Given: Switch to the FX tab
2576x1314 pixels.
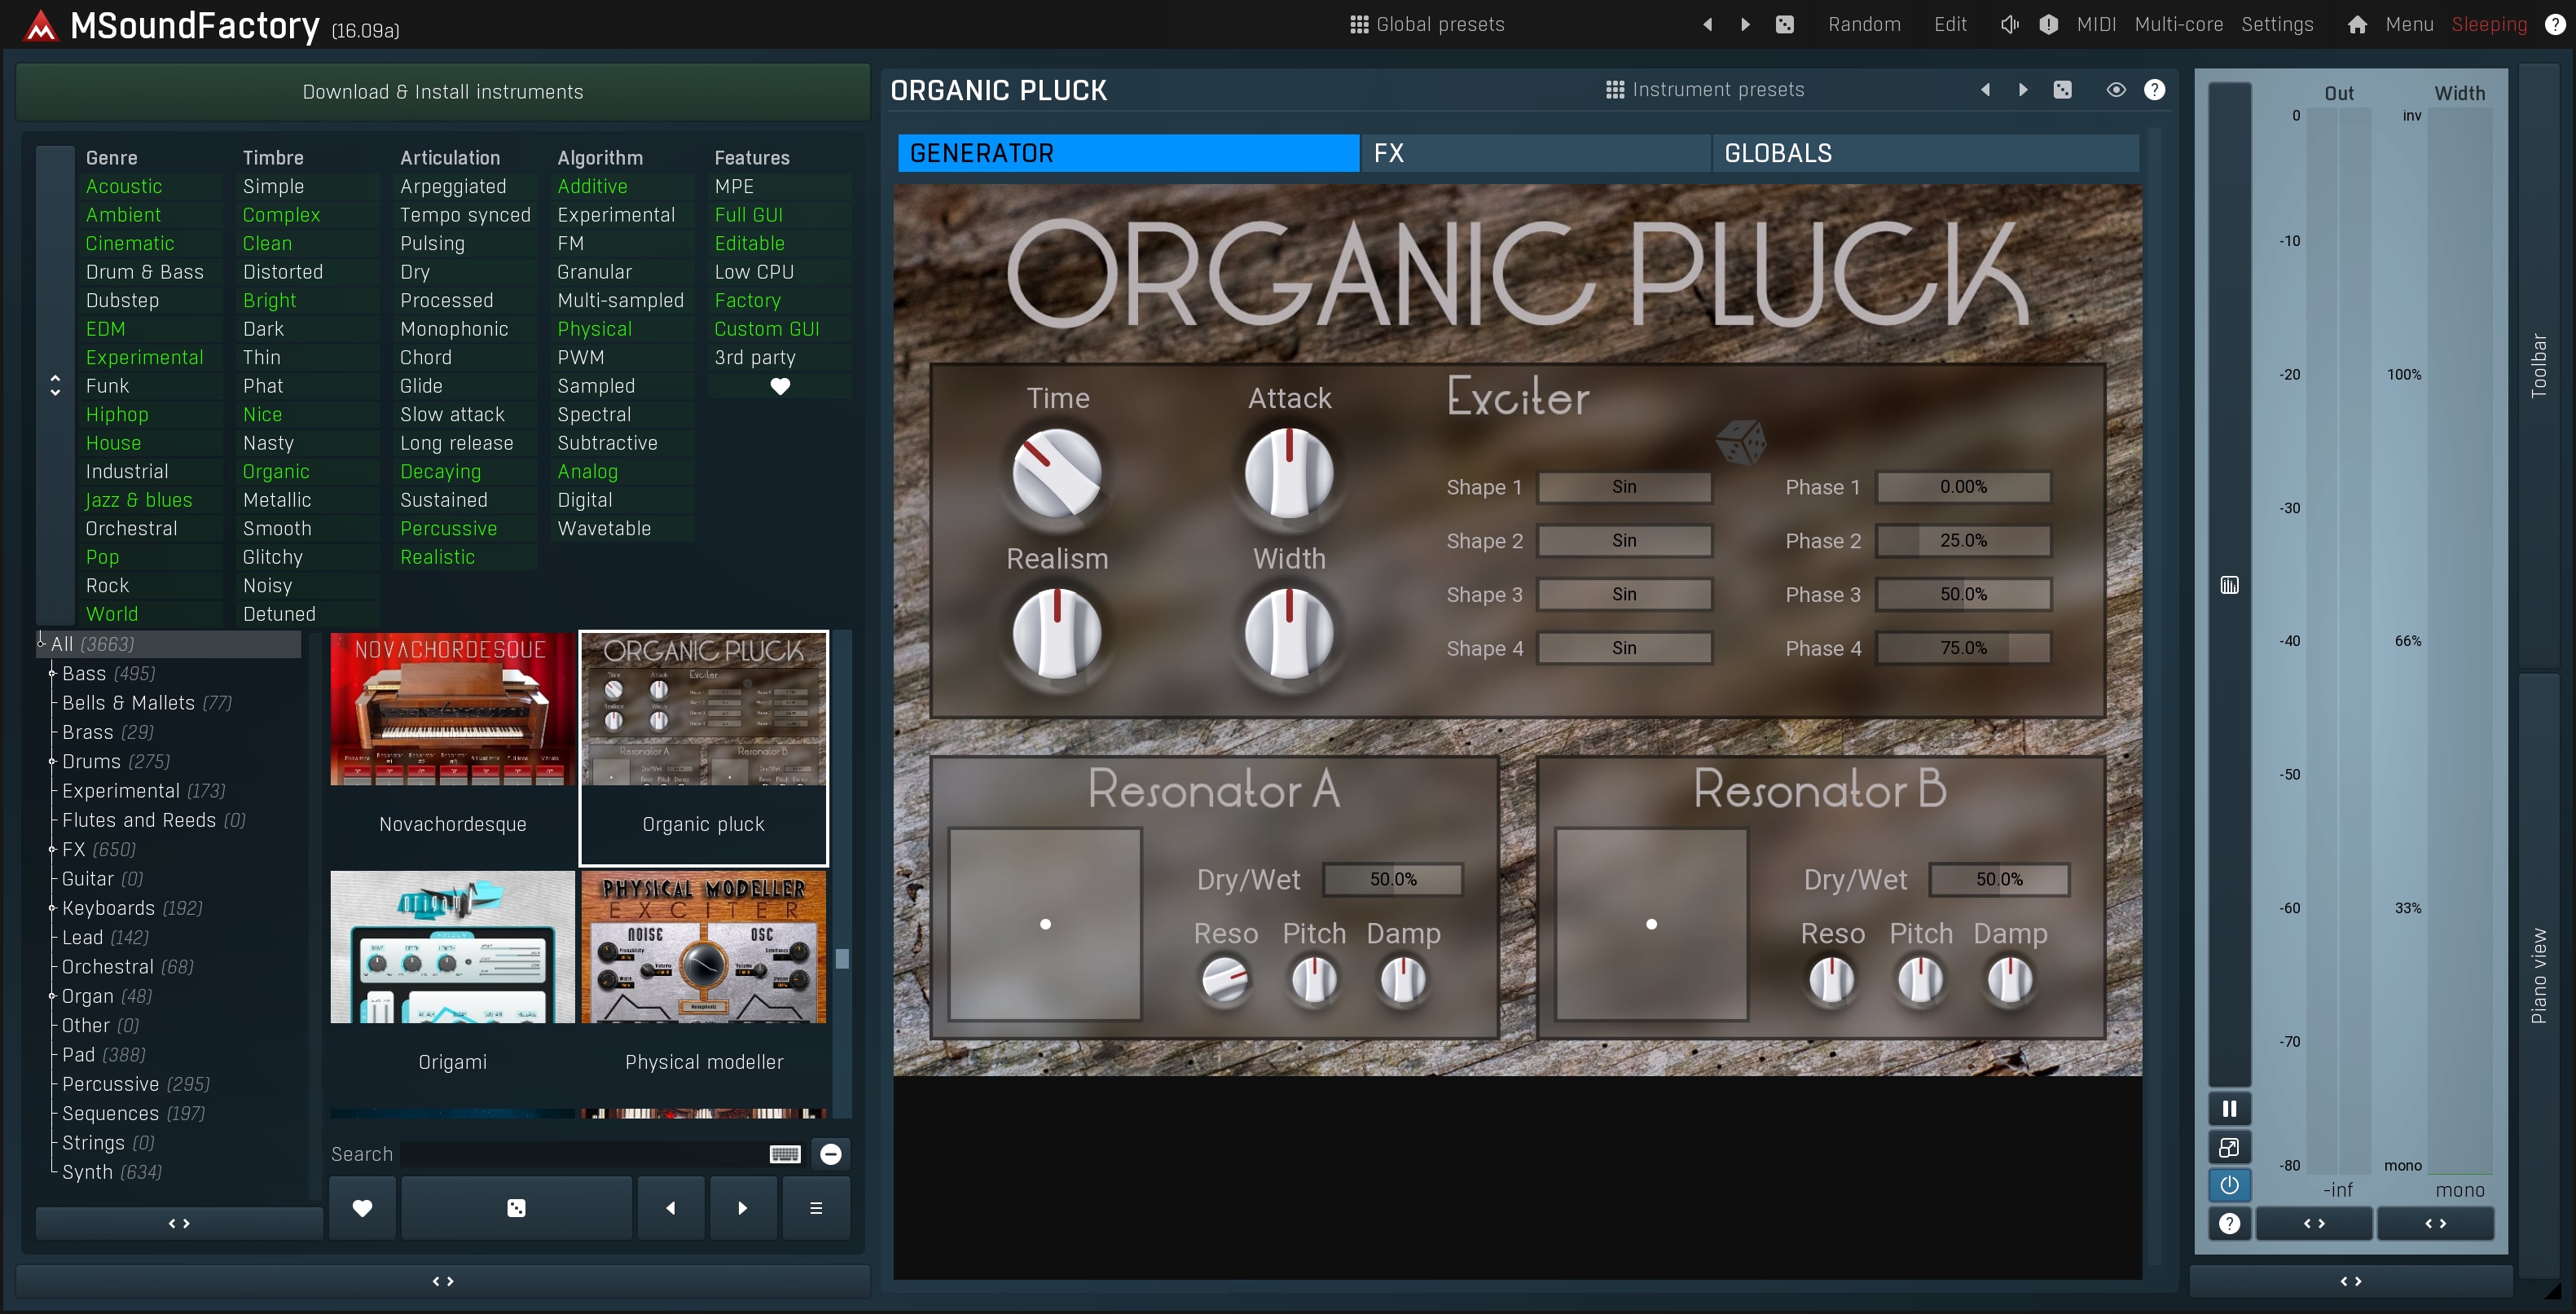Looking at the screenshot, I should (x=1535, y=153).
